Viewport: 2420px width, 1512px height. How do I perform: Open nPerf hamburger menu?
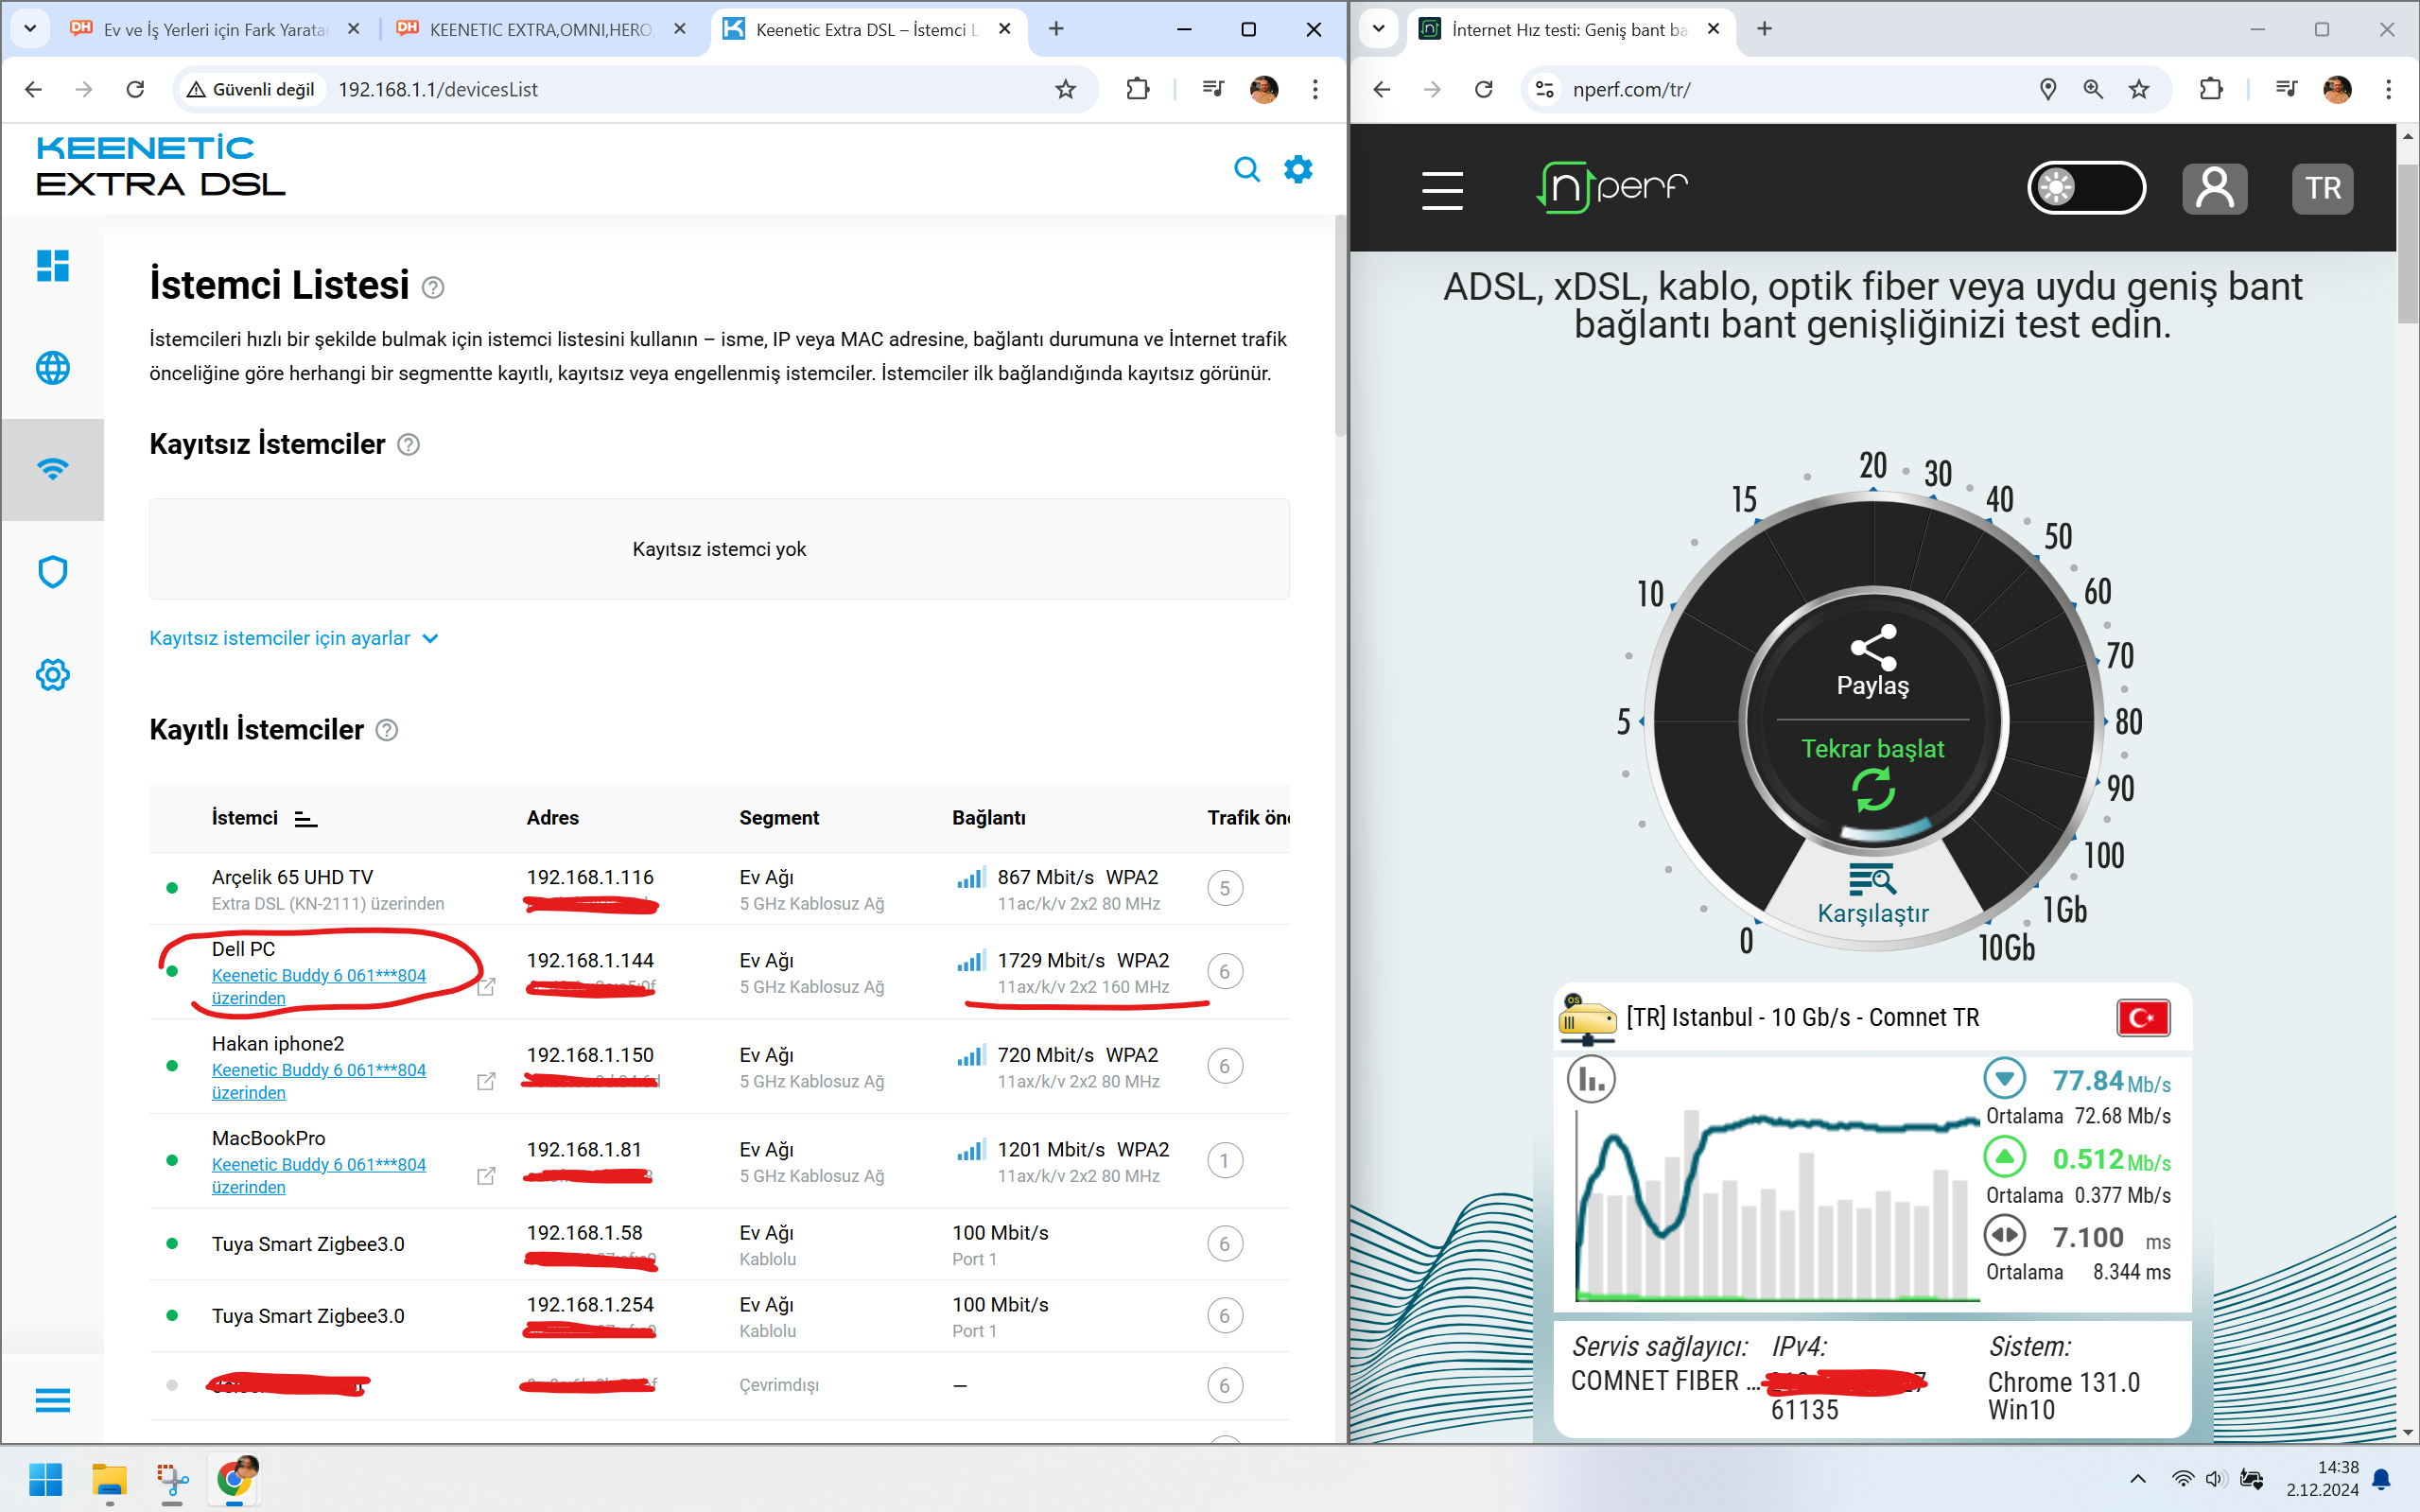pos(1442,189)
